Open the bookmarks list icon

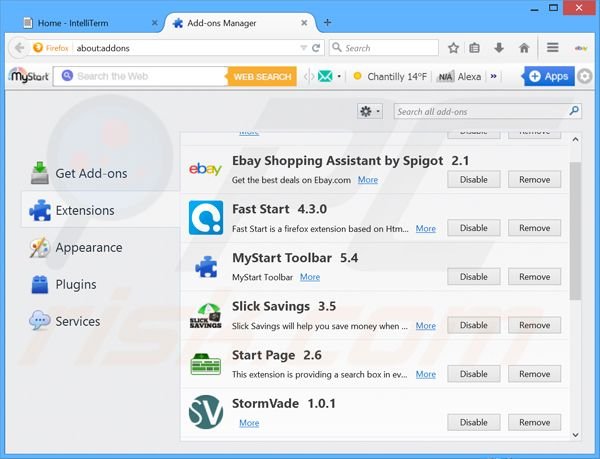pyautogui.click(x=474, y=48)
